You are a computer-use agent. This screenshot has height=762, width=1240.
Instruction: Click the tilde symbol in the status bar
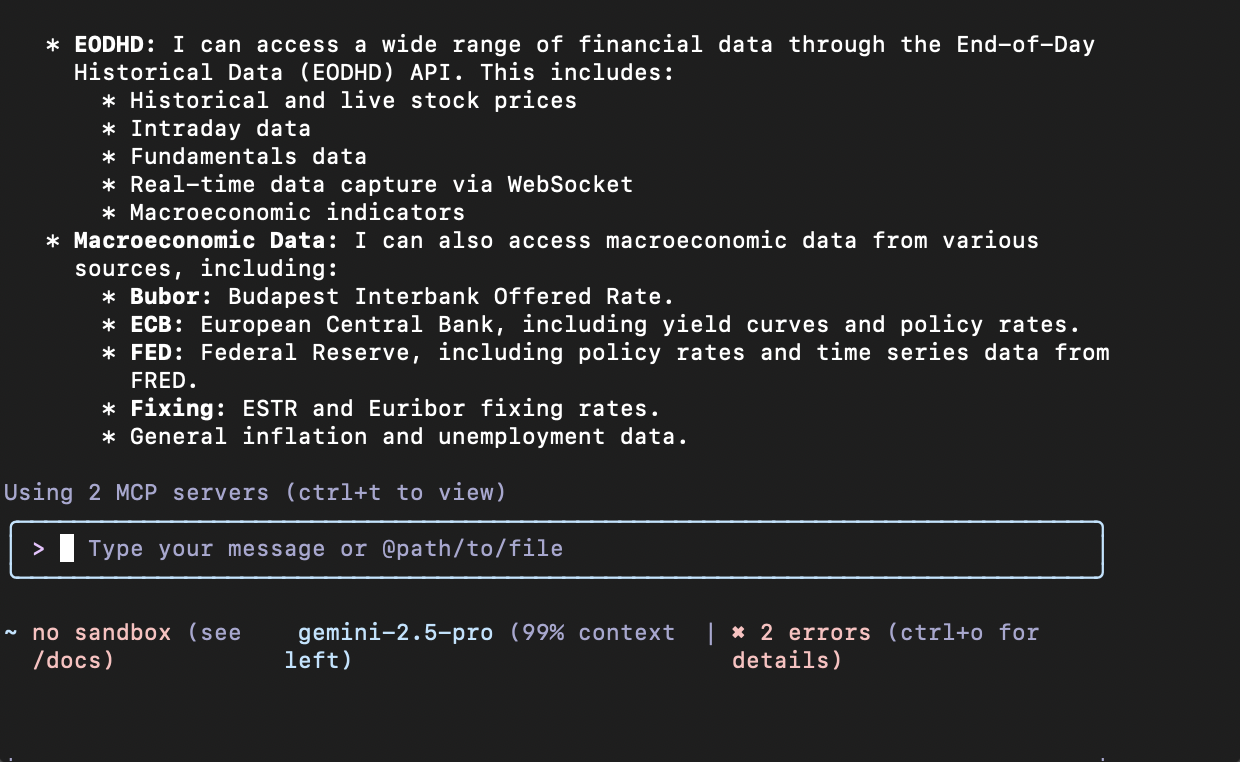[9, 632]
